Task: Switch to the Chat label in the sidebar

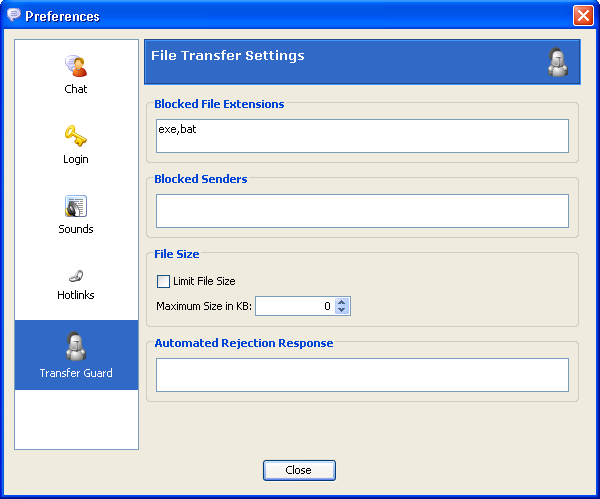Action: pyautogui.click(x=76, y=89)
